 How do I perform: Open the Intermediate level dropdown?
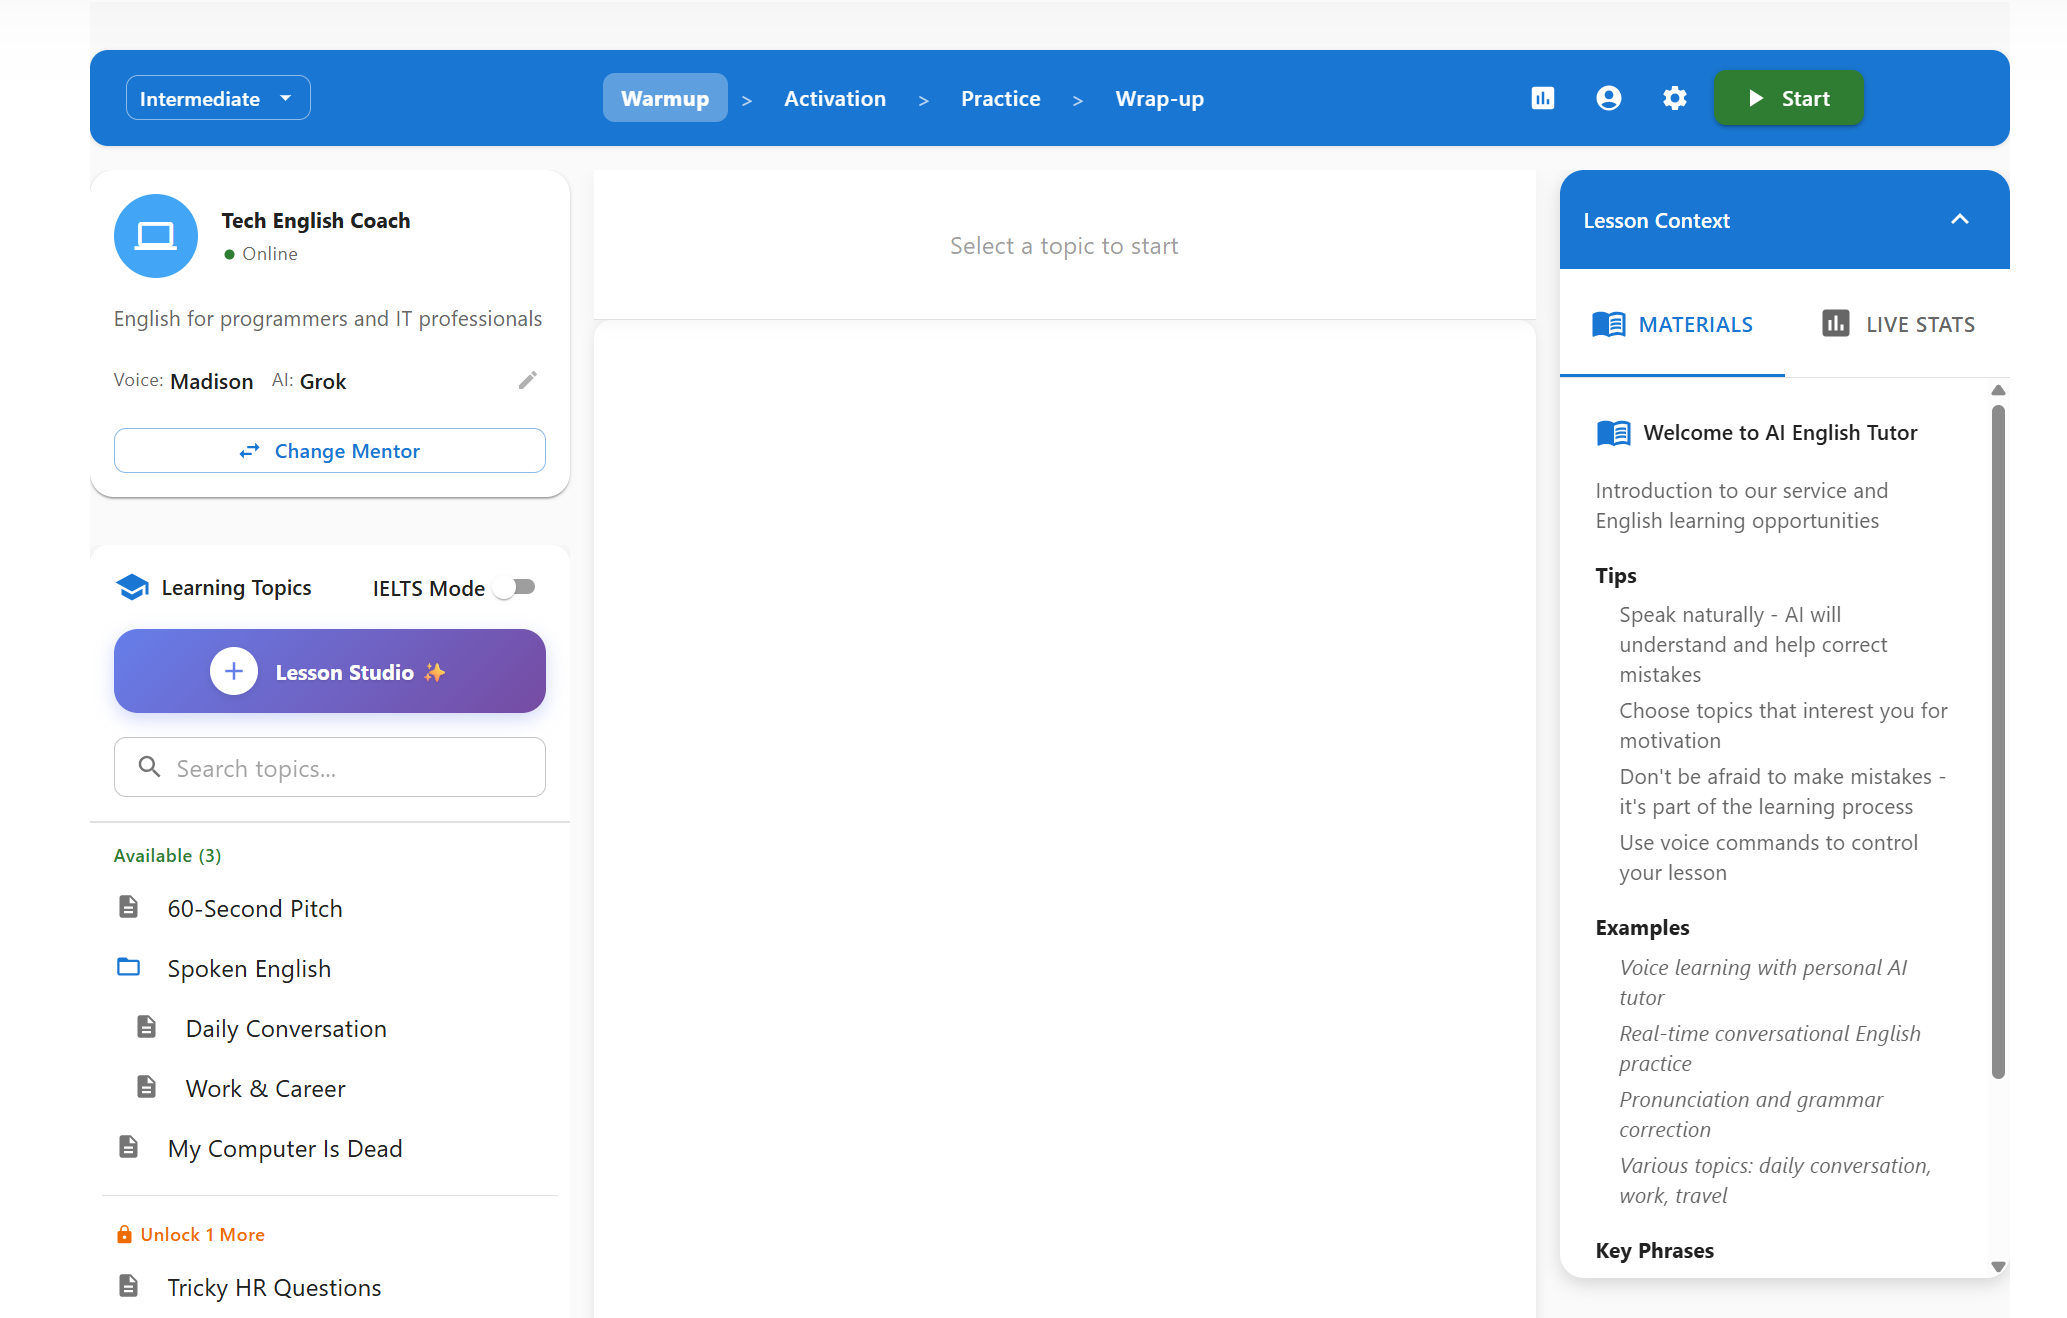pyautogui.click(x=217, y=98)
